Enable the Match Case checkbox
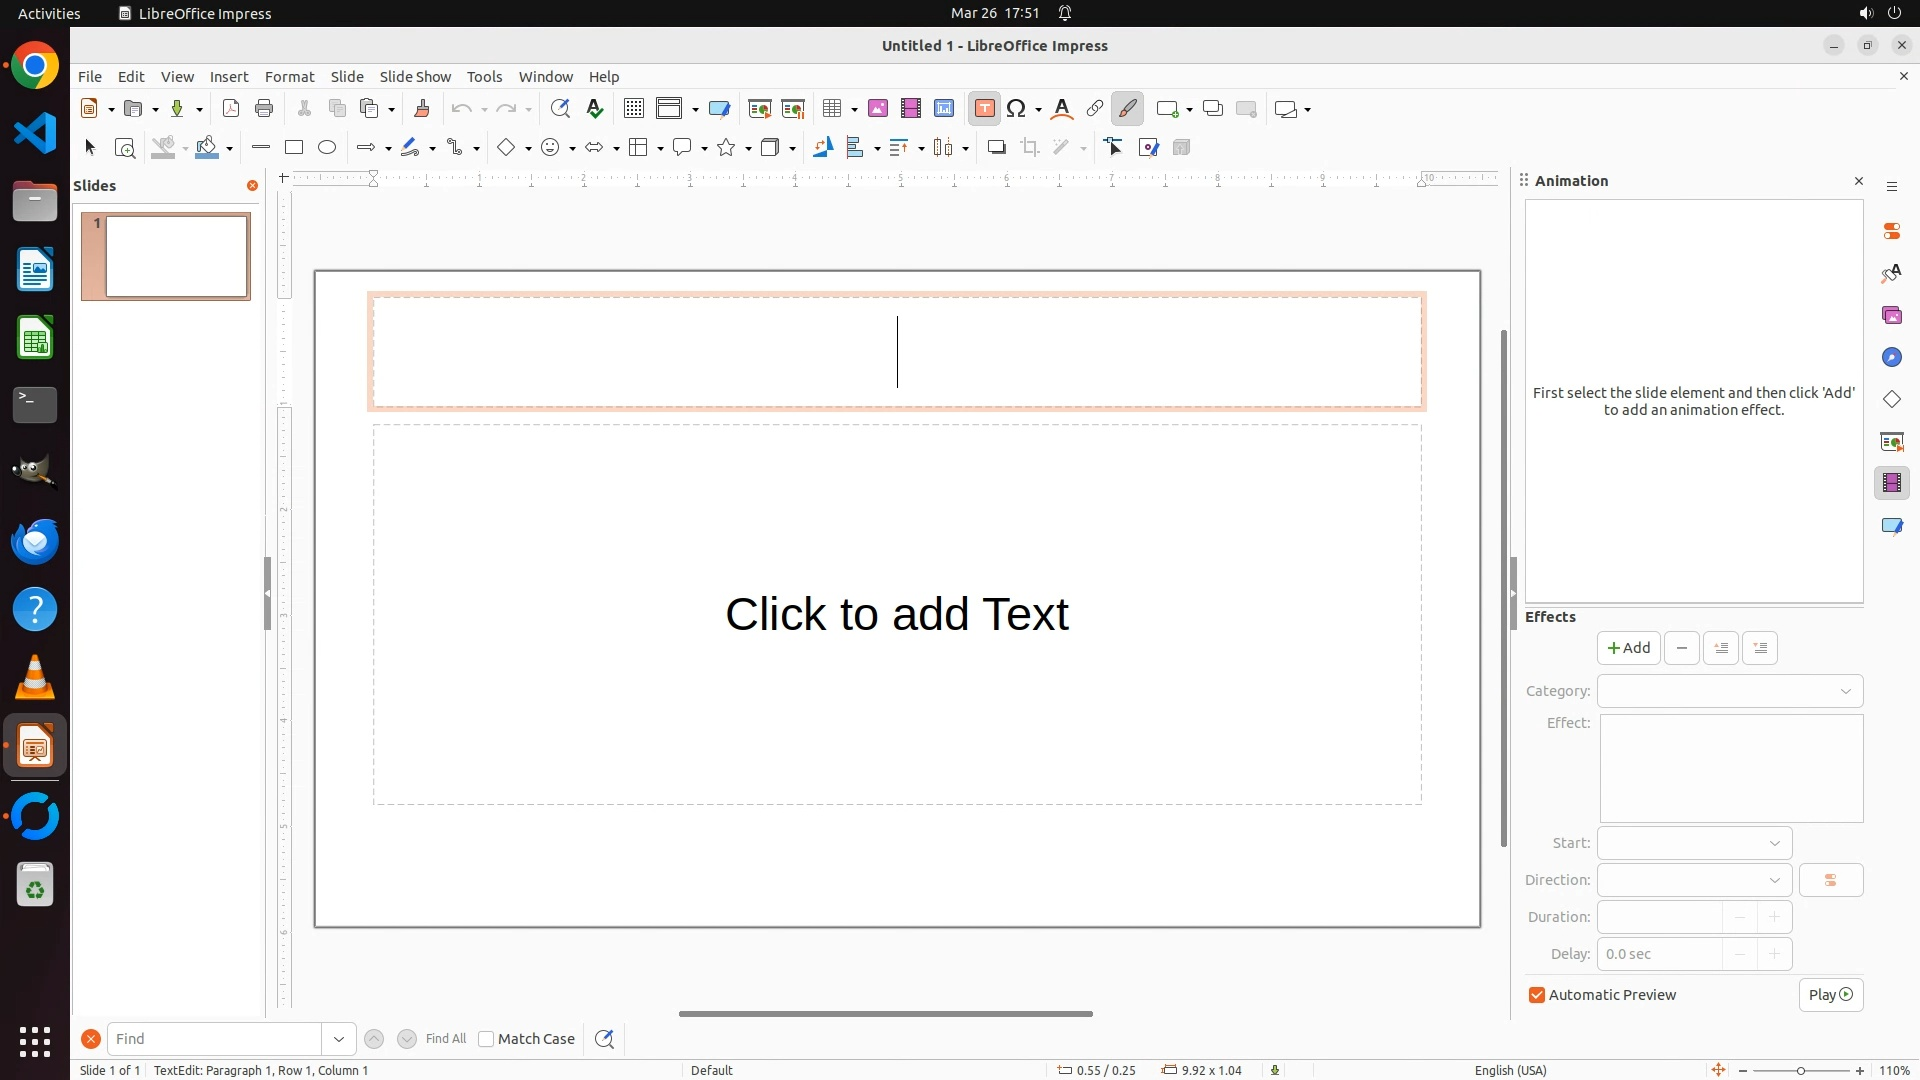 click(x=486, y=1039)
